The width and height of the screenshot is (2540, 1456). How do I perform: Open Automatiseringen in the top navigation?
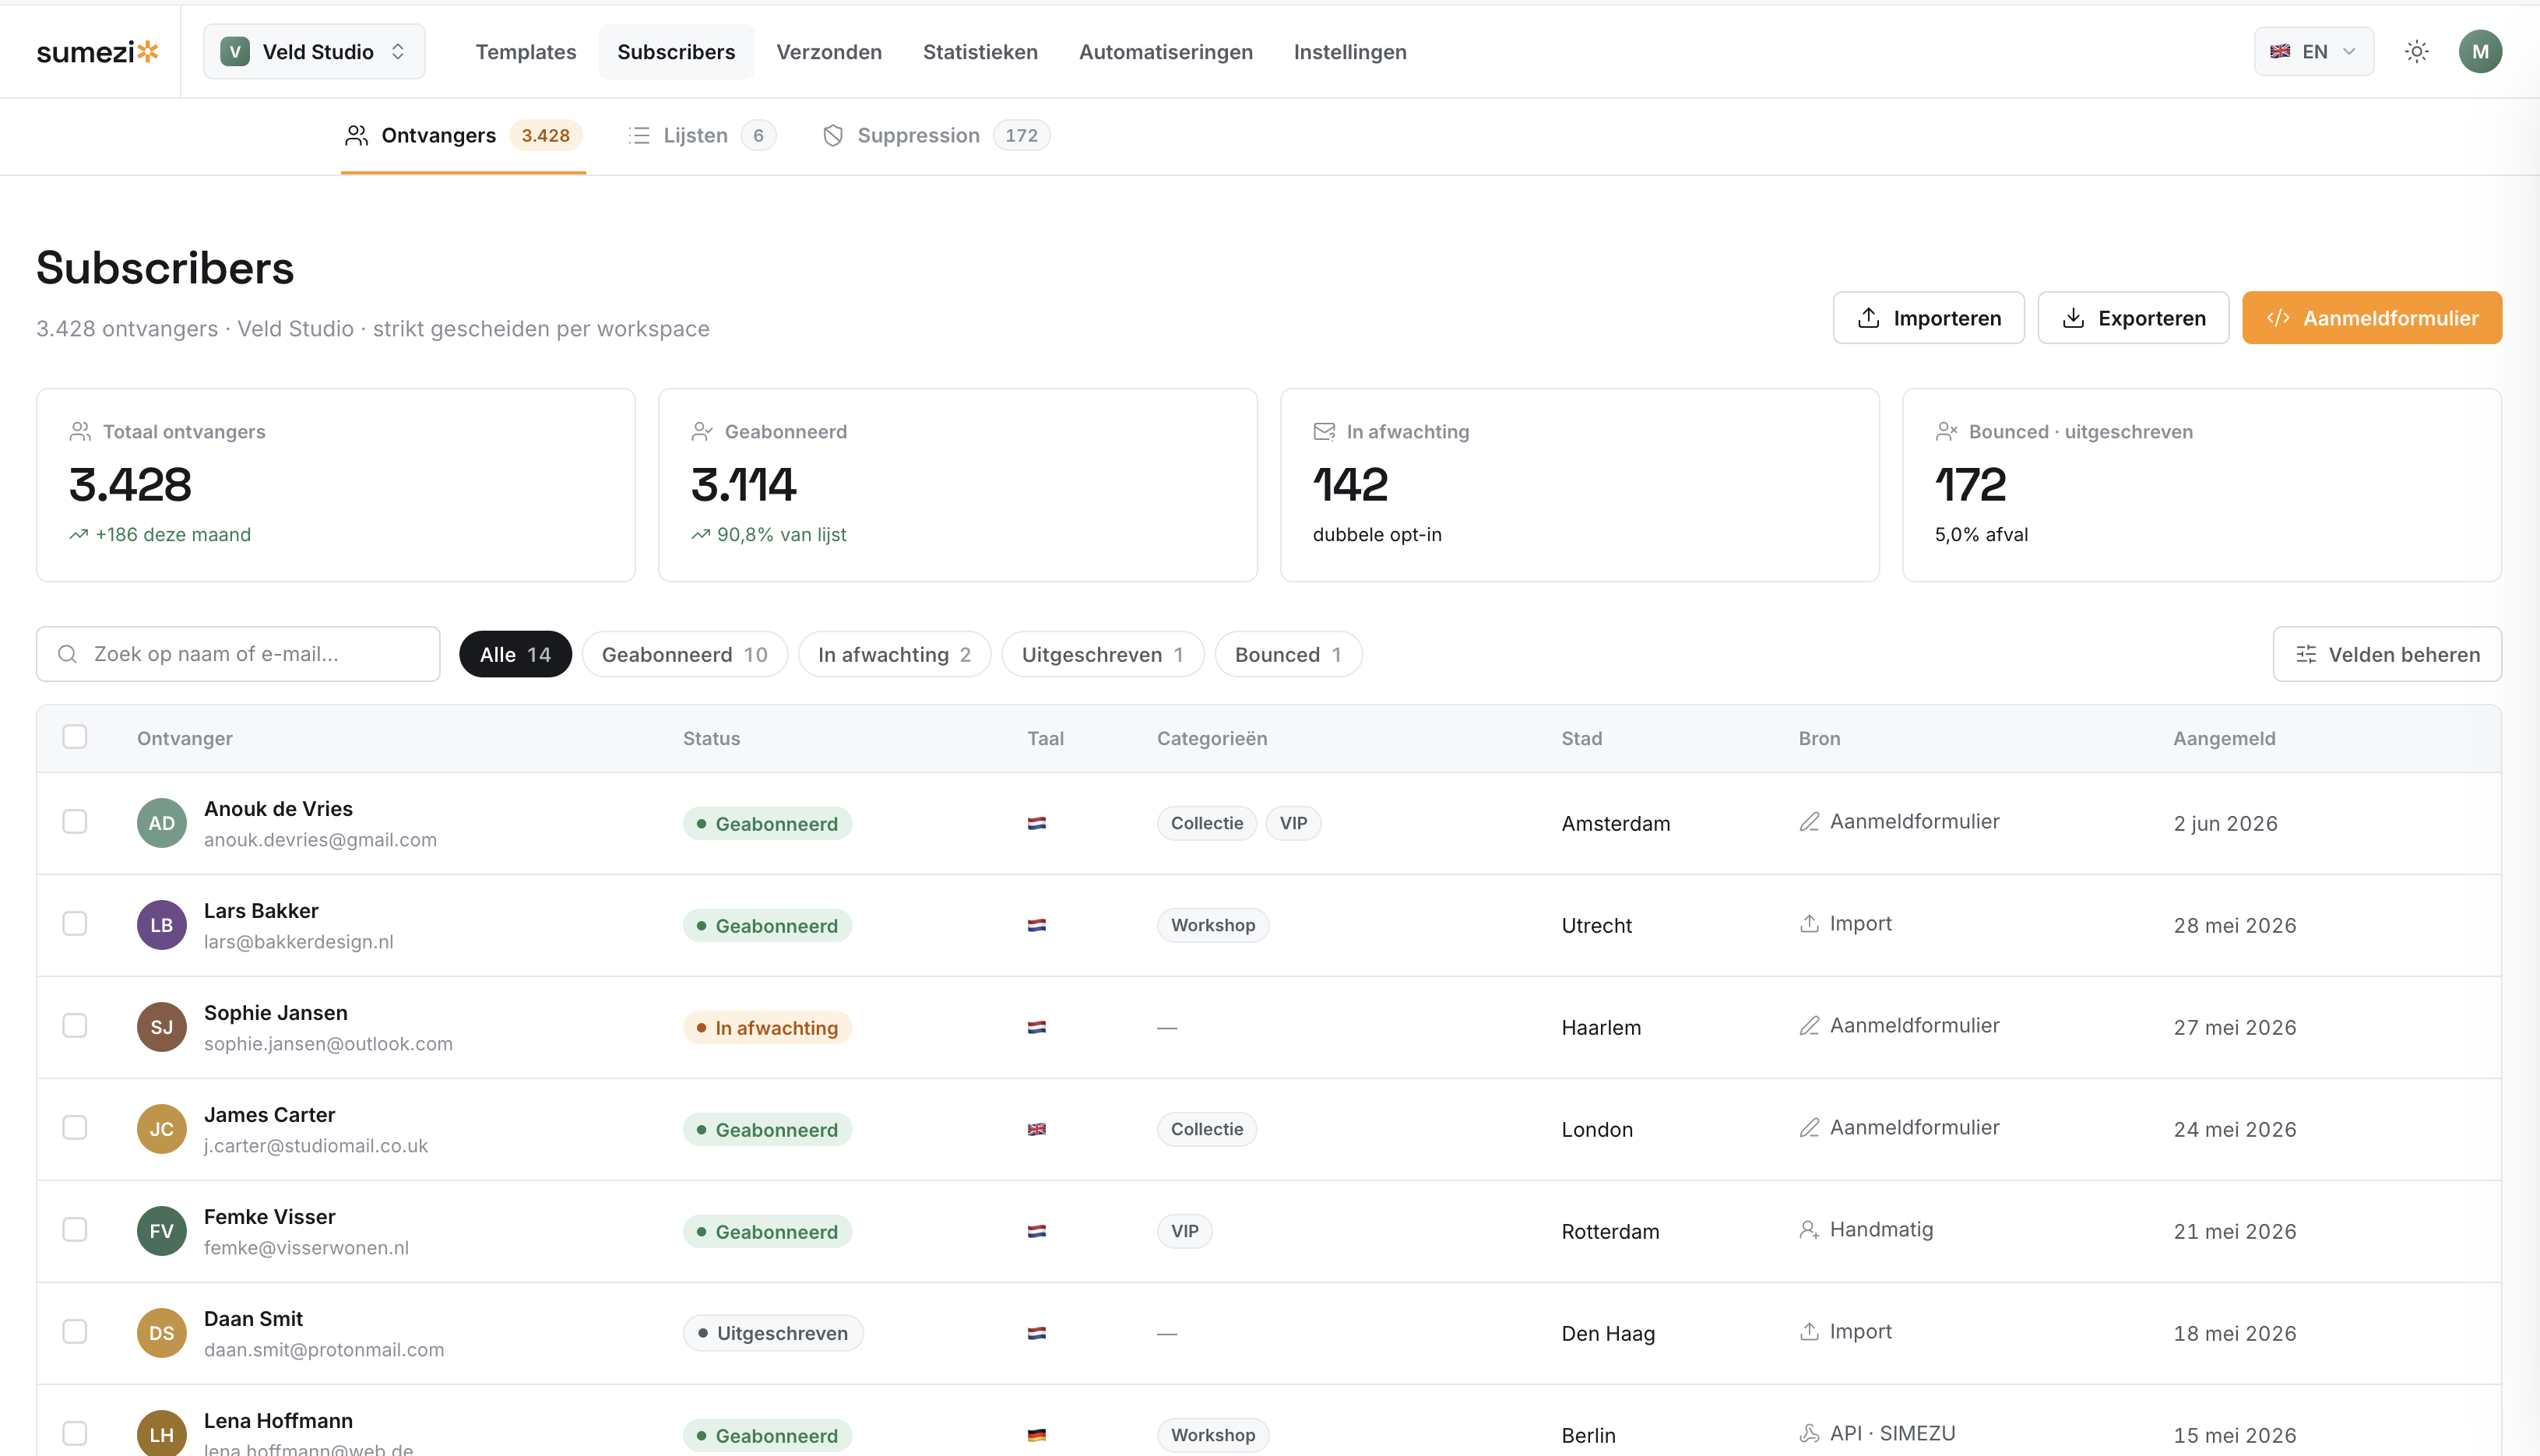click(x=1165, y=52)
